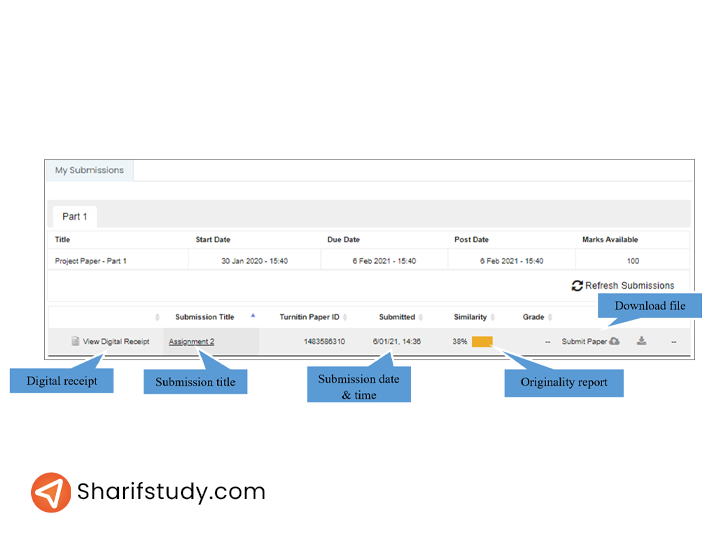Click the download file arrow icon
The image size is (720, 540).
pyautogui.click(x=642, y=341)
